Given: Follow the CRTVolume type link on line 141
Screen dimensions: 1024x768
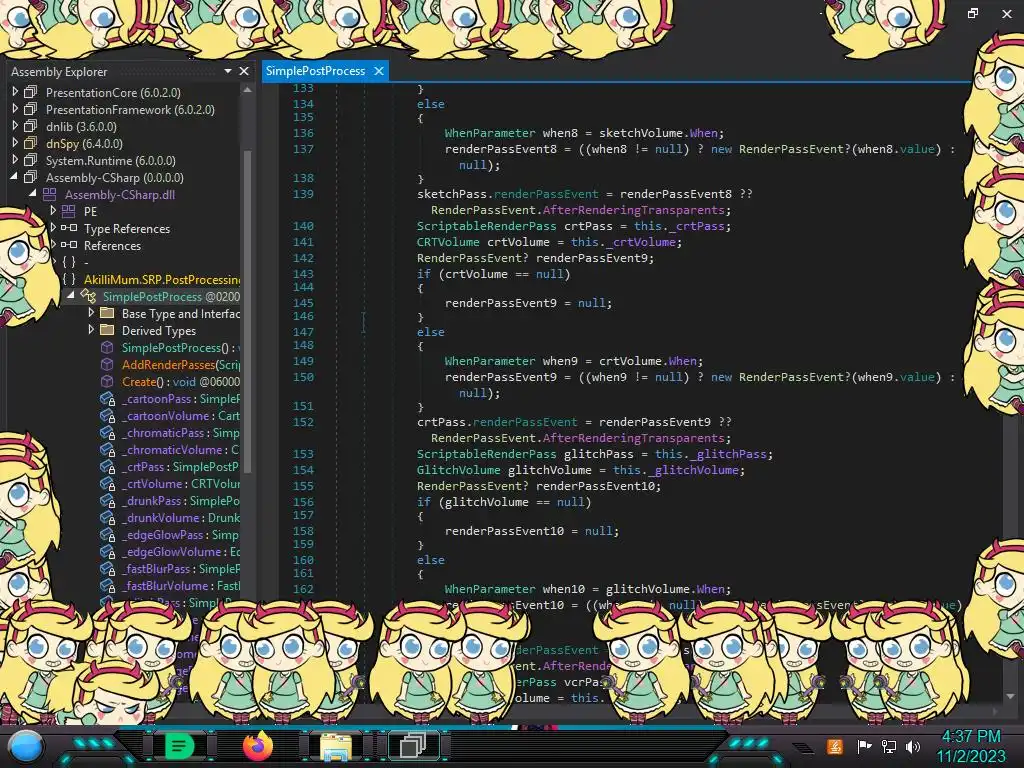Looking at the screenshot, I should point(448,242).
